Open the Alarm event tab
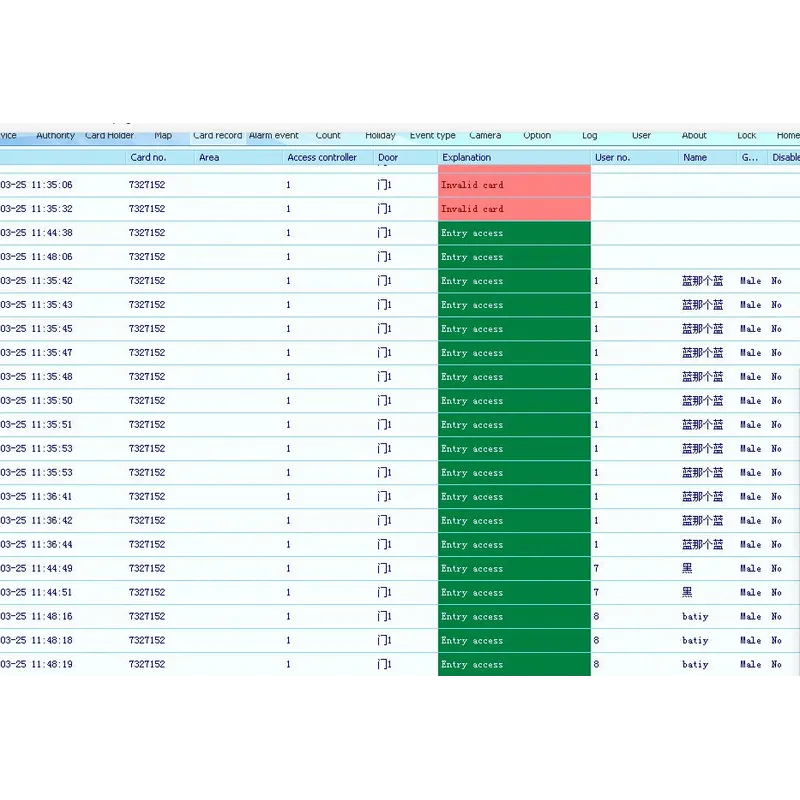Image resolution: width=800 pixels, height=800 pixels. tap(274, 136)
